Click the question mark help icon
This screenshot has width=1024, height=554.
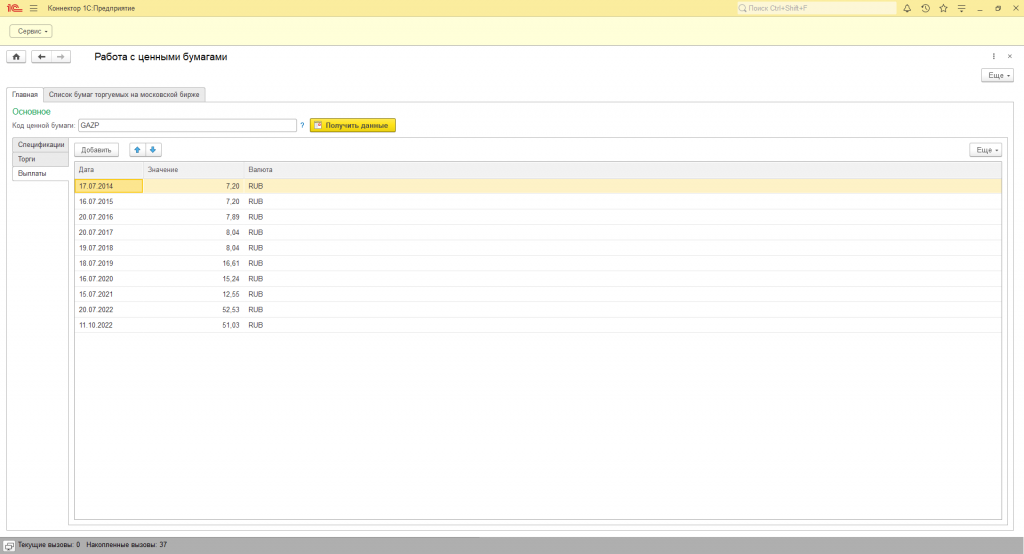pos(302,125)
